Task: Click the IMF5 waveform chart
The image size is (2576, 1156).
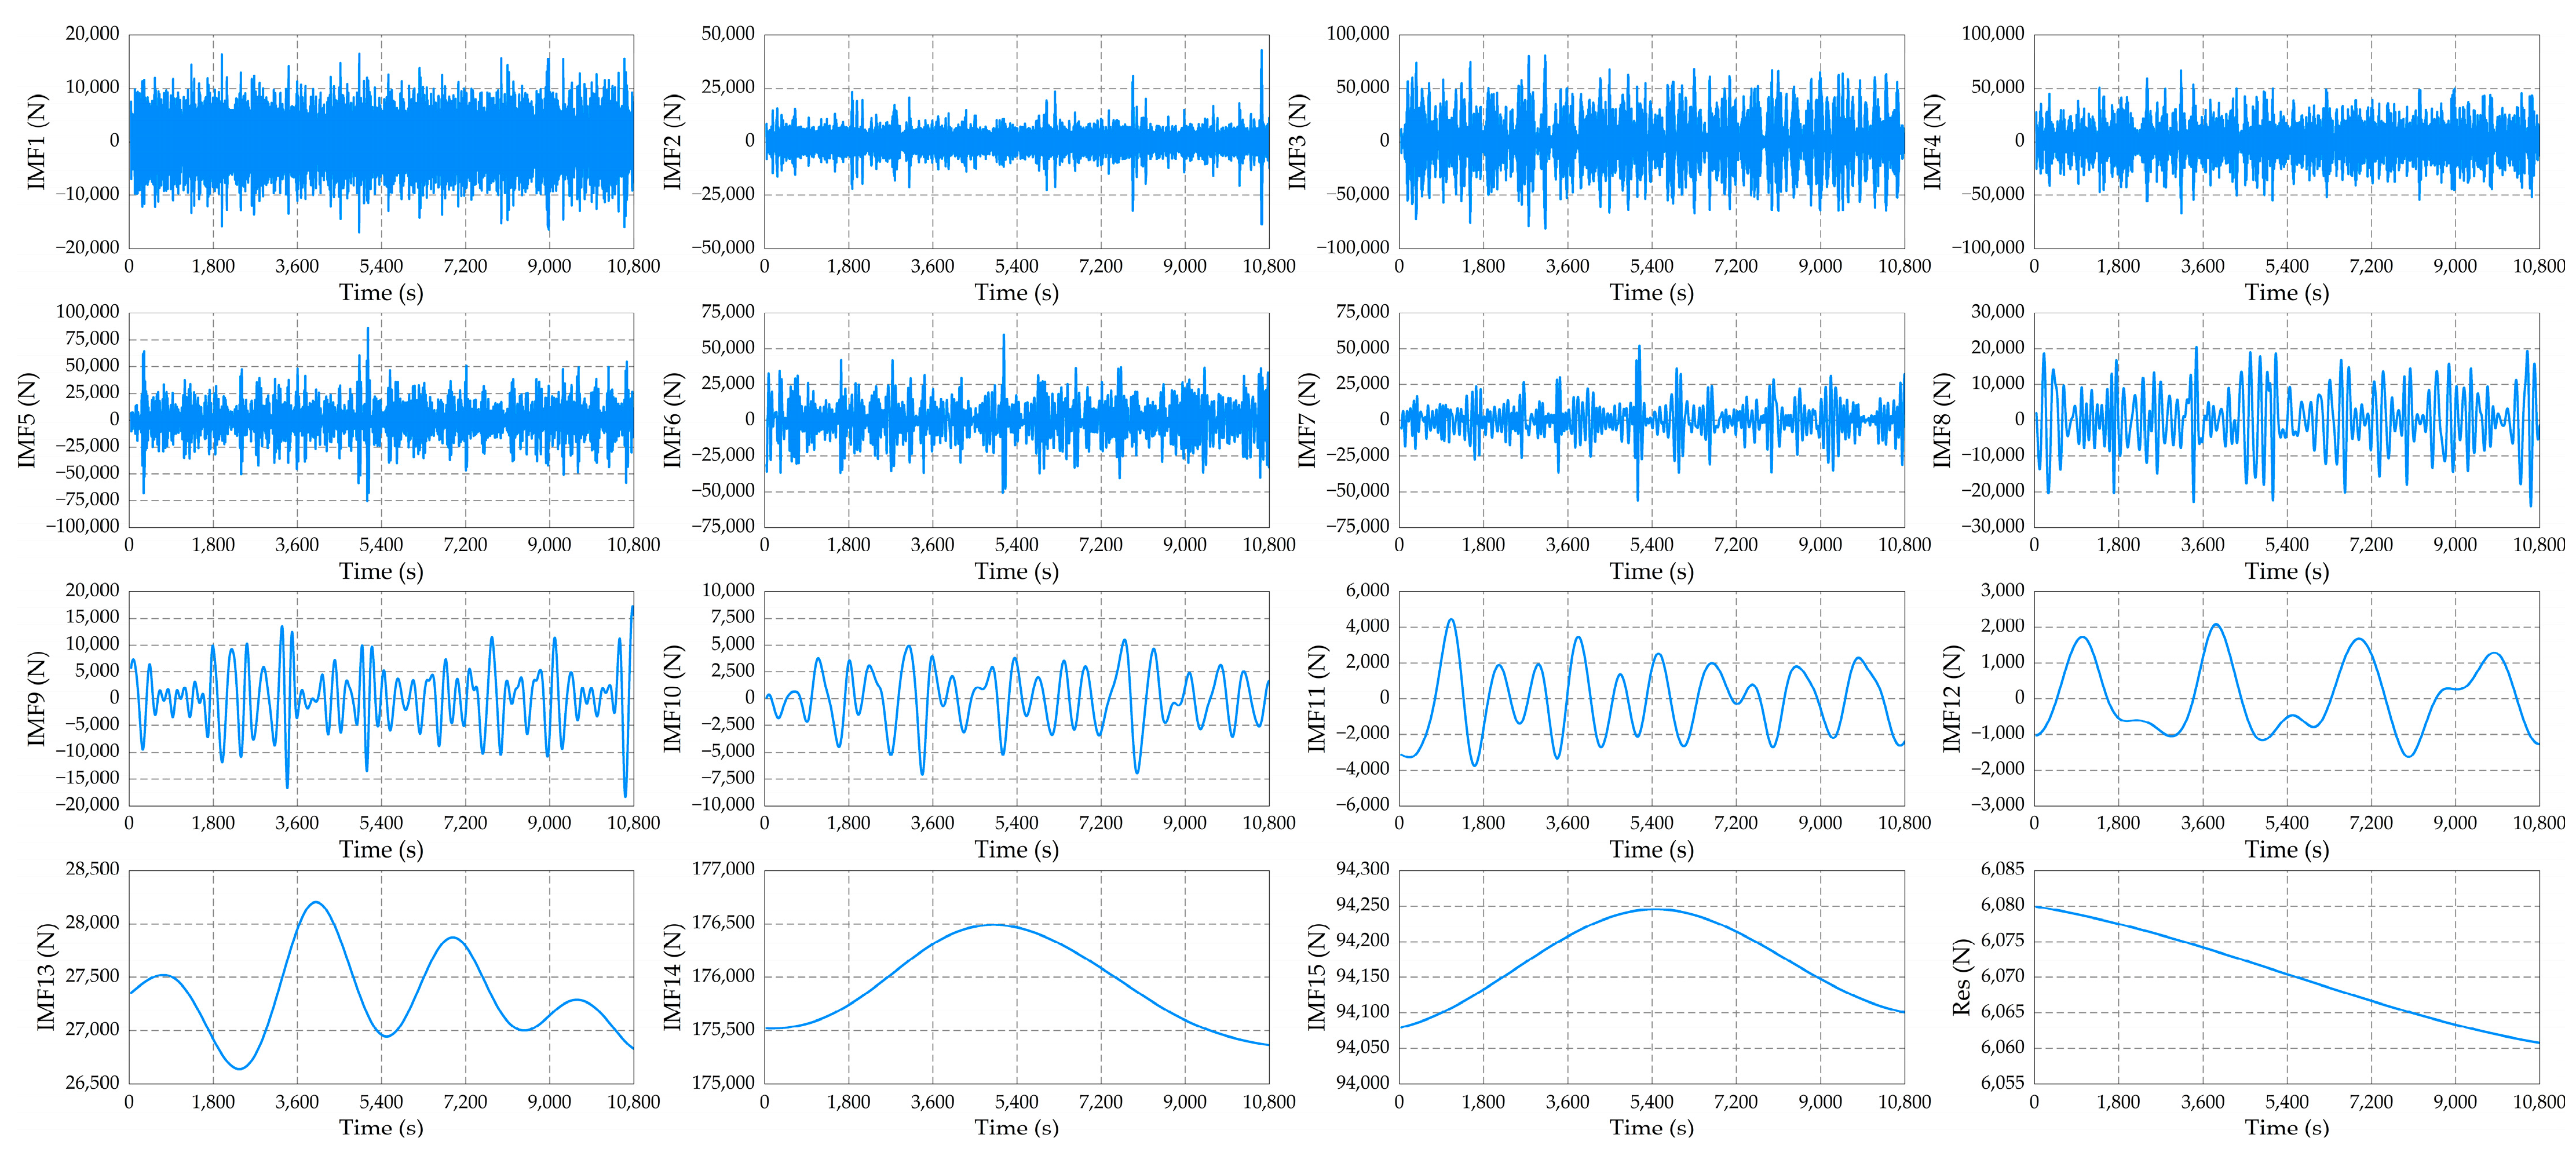Action: (x=381, y=419)
